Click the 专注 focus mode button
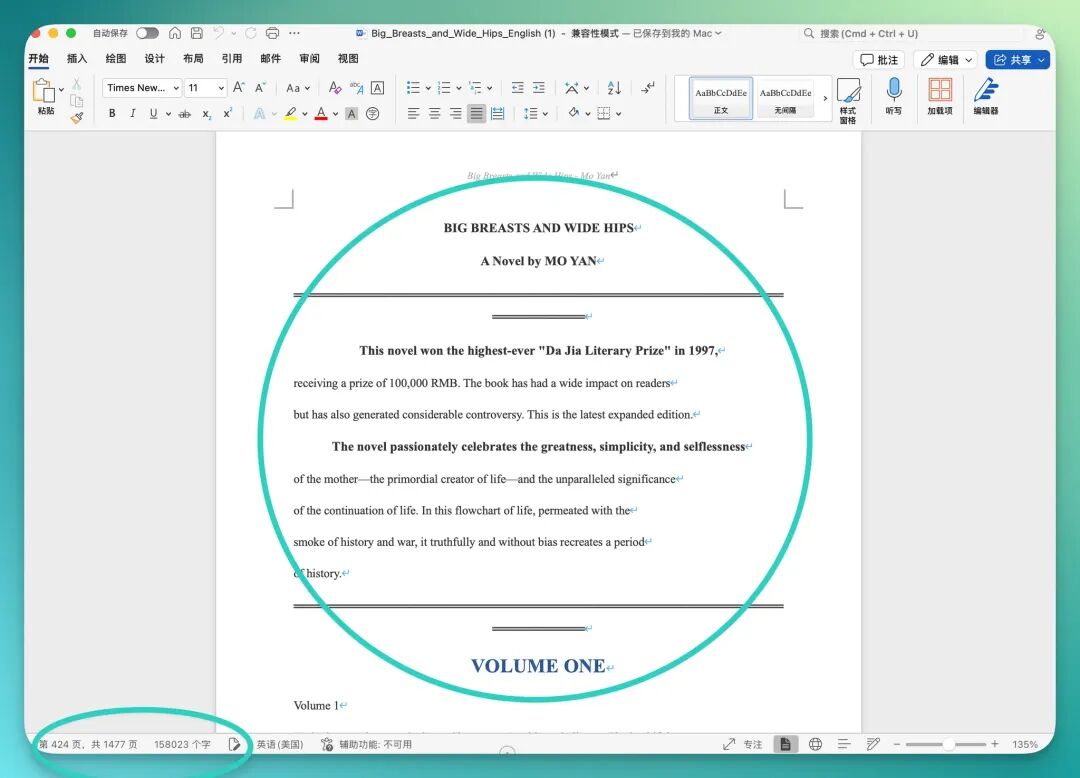Viewport: 1080px width, 778px height. 742,744
